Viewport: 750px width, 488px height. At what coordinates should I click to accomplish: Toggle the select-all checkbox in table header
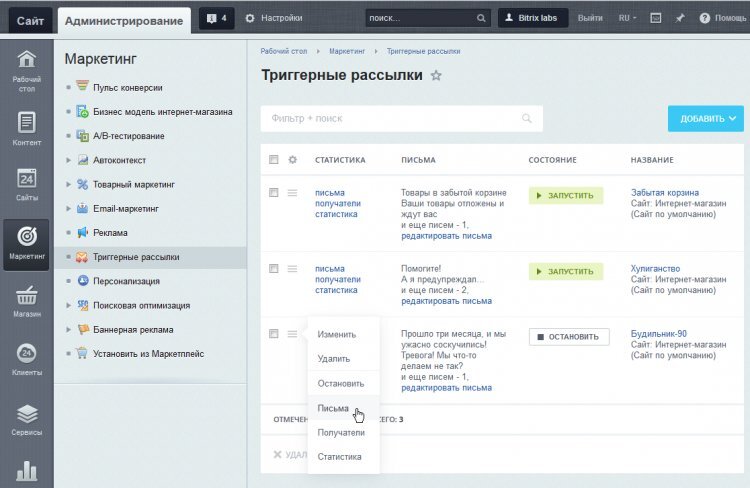coord(274,159)
